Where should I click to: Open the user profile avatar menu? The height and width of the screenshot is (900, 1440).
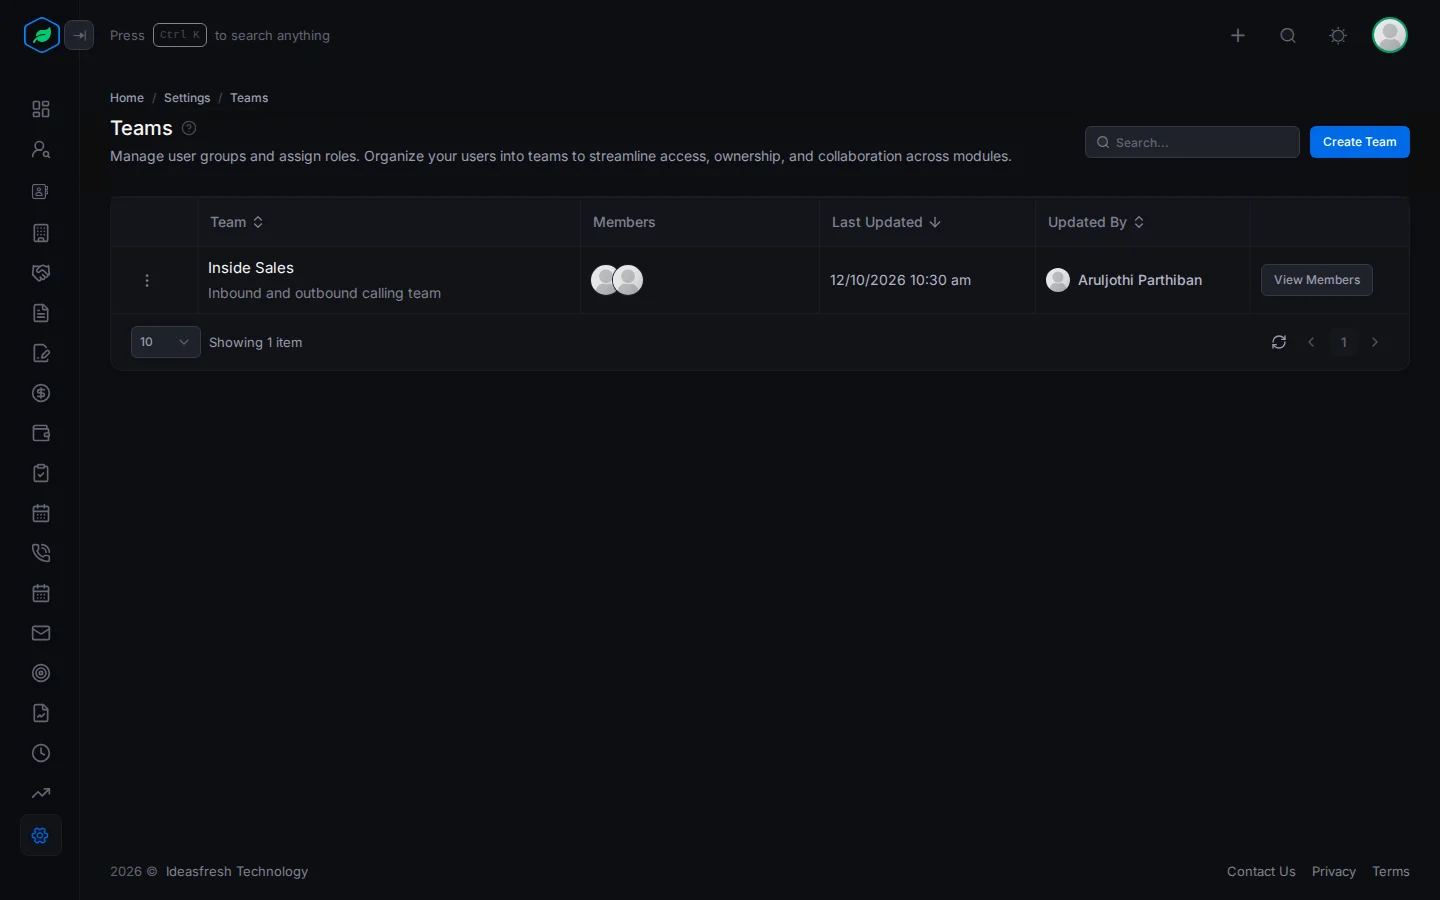pyautogui.click(x=1390, y=35)
